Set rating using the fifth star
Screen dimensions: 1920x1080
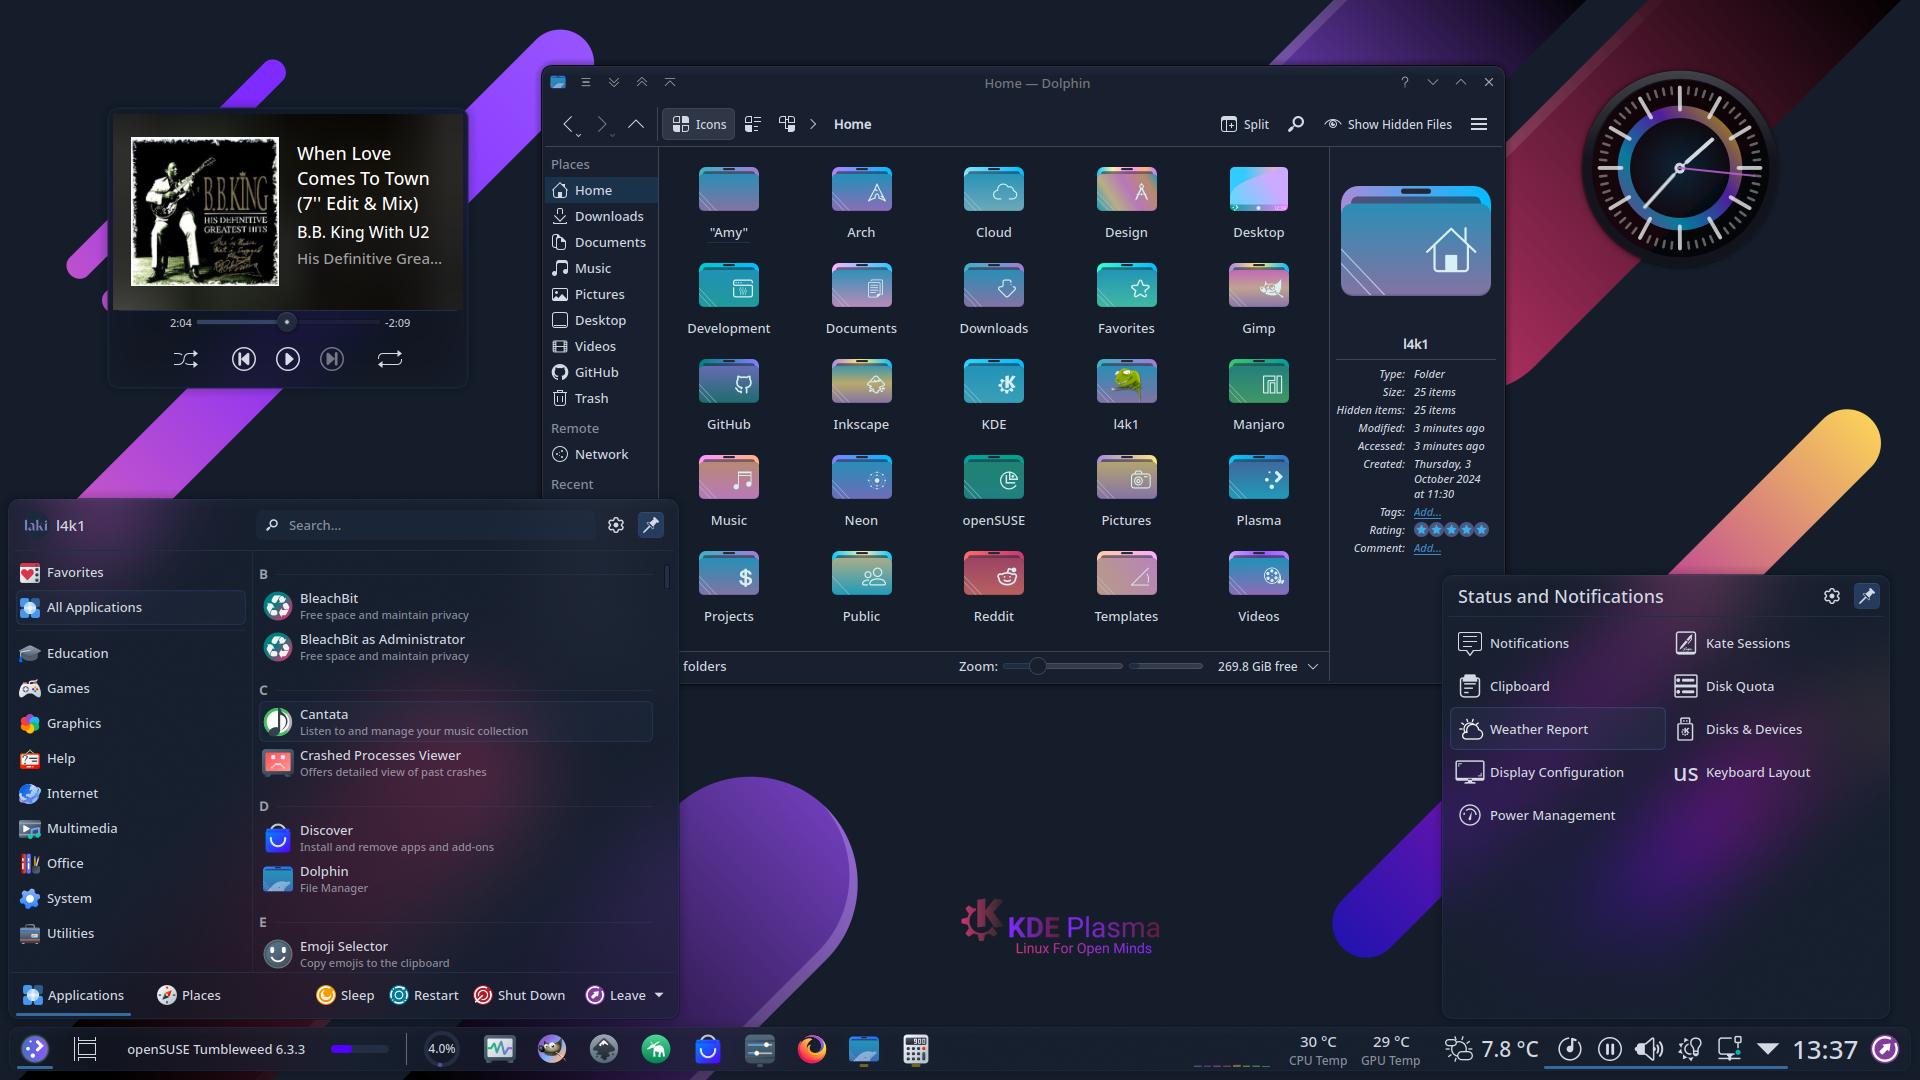1482,530
